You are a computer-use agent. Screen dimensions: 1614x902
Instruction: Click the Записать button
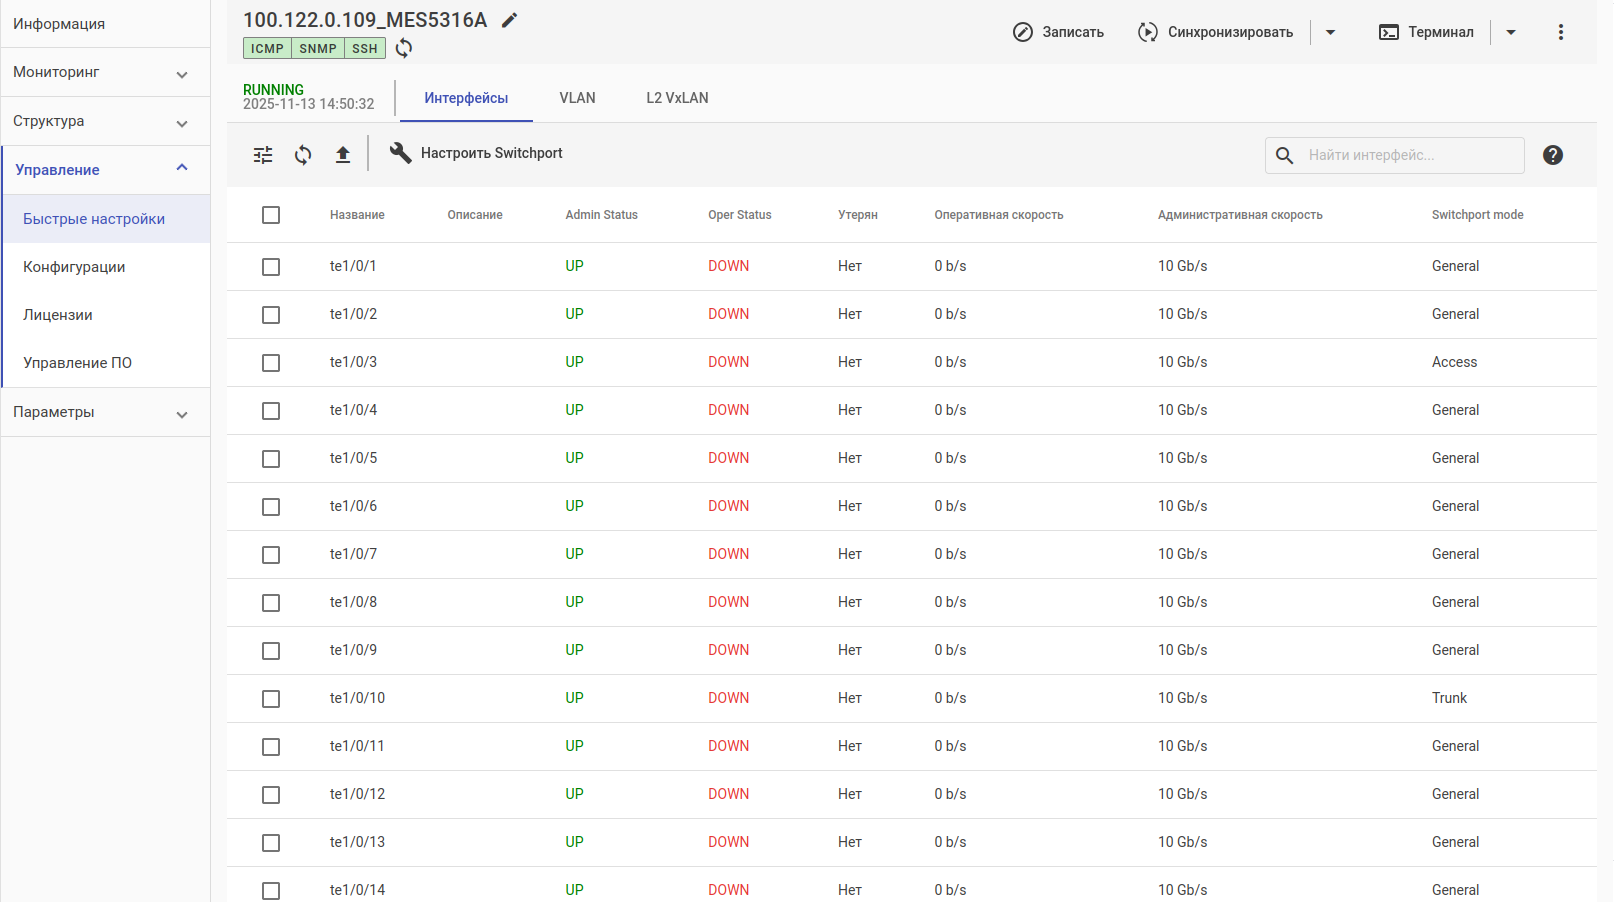[x=1058, y=32]
